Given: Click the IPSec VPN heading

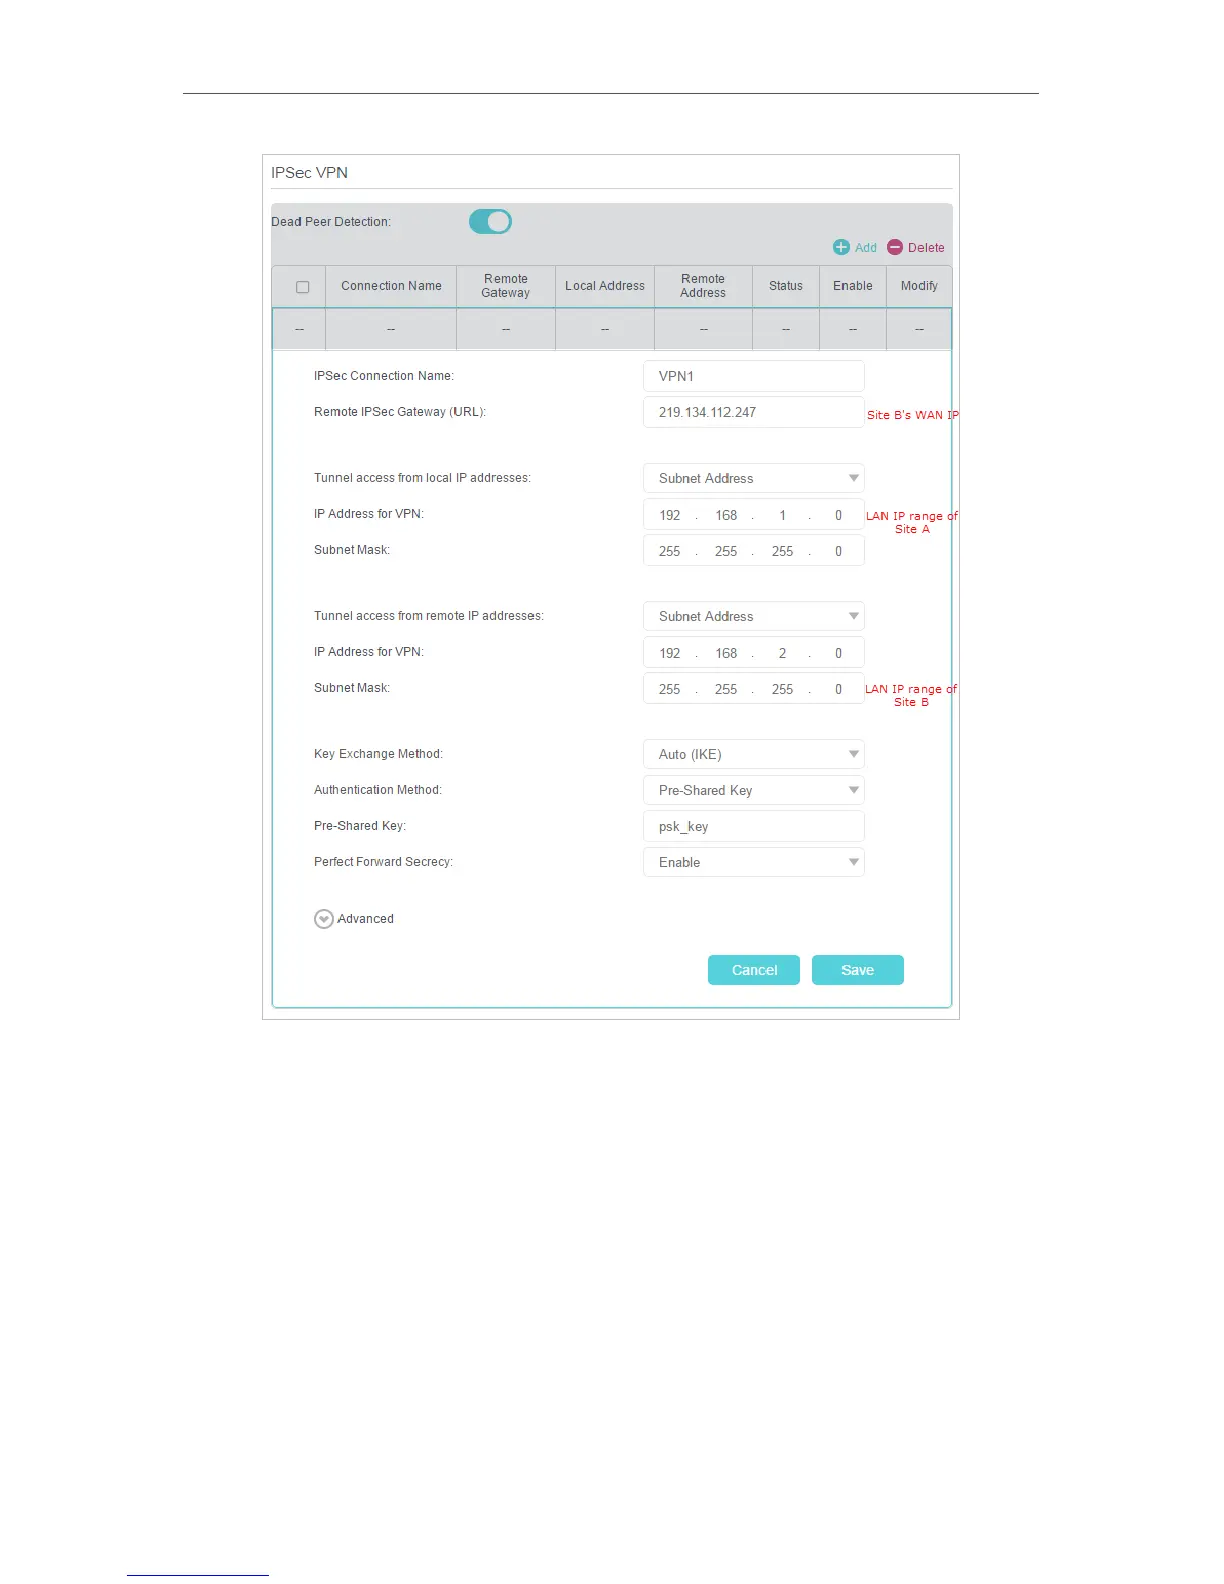Looking at the screenshot, I should [309, 172].
